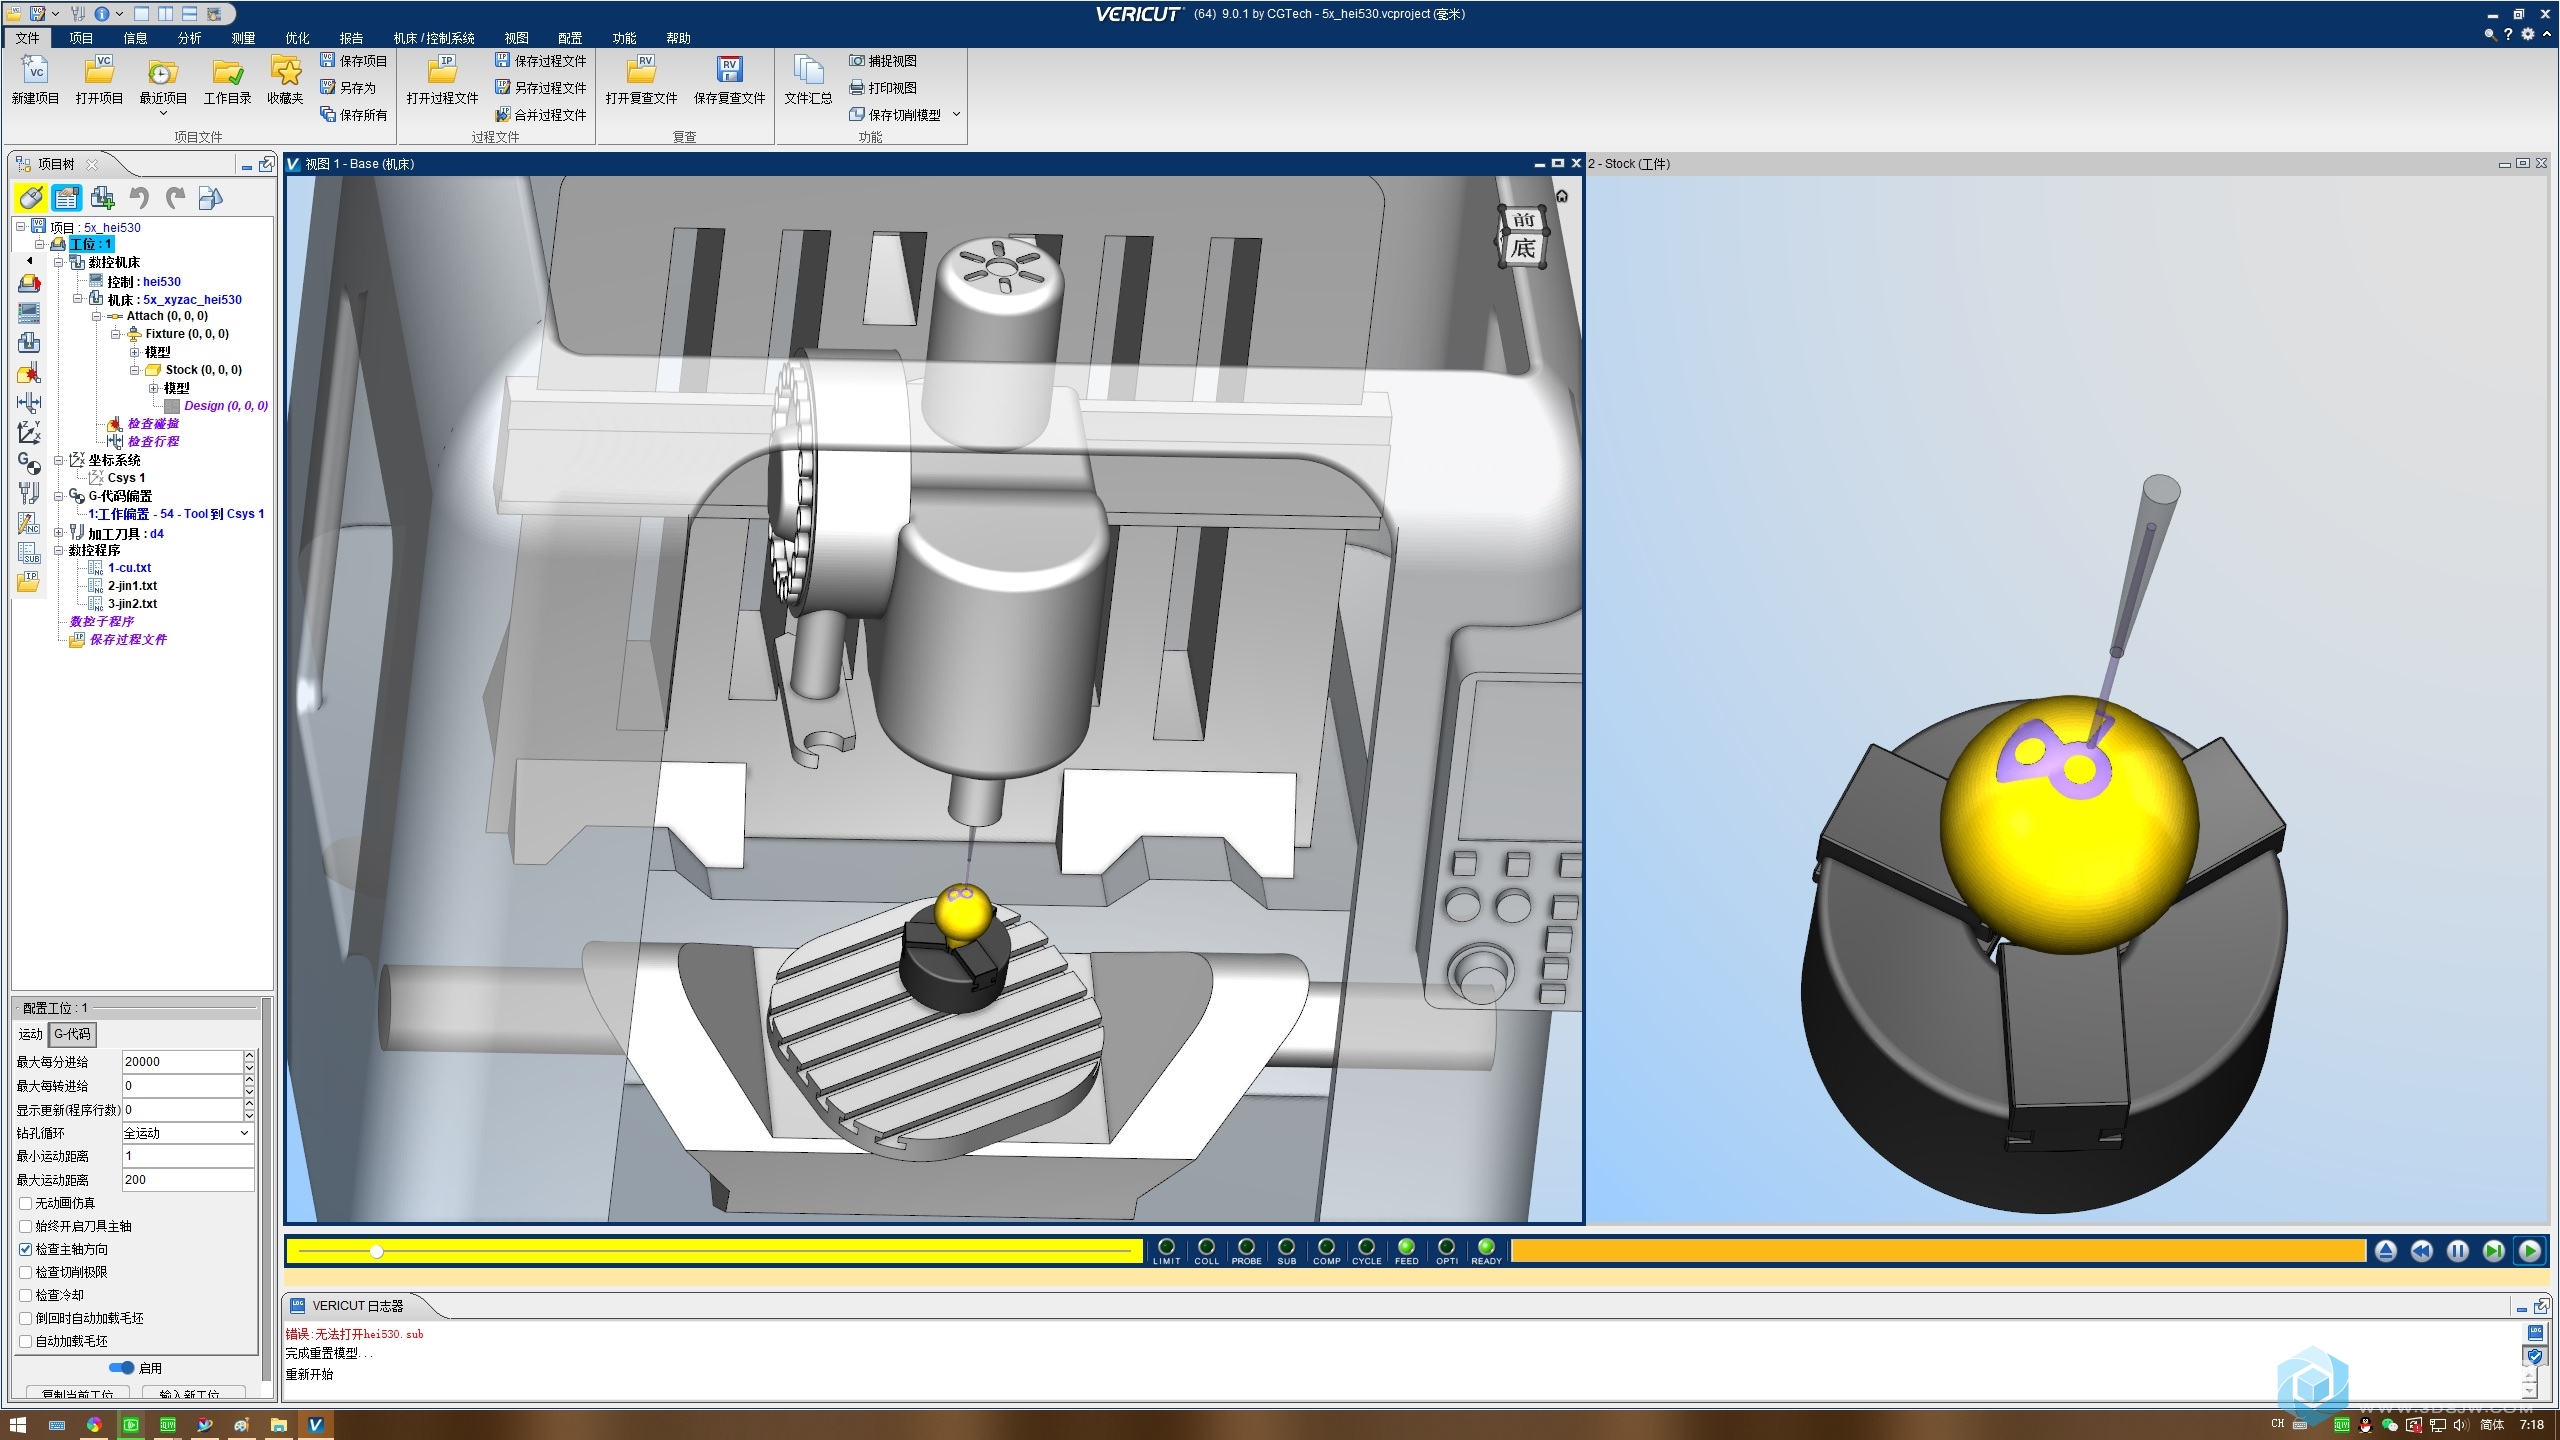Uncheck 检查主轴方向 checkbox
The width and height of the screenshot is (2560, 1440).
(x=26, y=1249)
